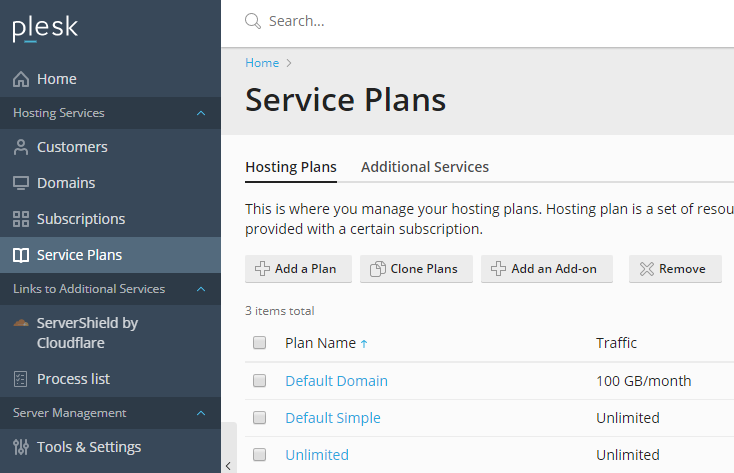Tick the select-all checkbox in table header
The height and width of the screenshot is (473, 734).
[x=259, y=343]
